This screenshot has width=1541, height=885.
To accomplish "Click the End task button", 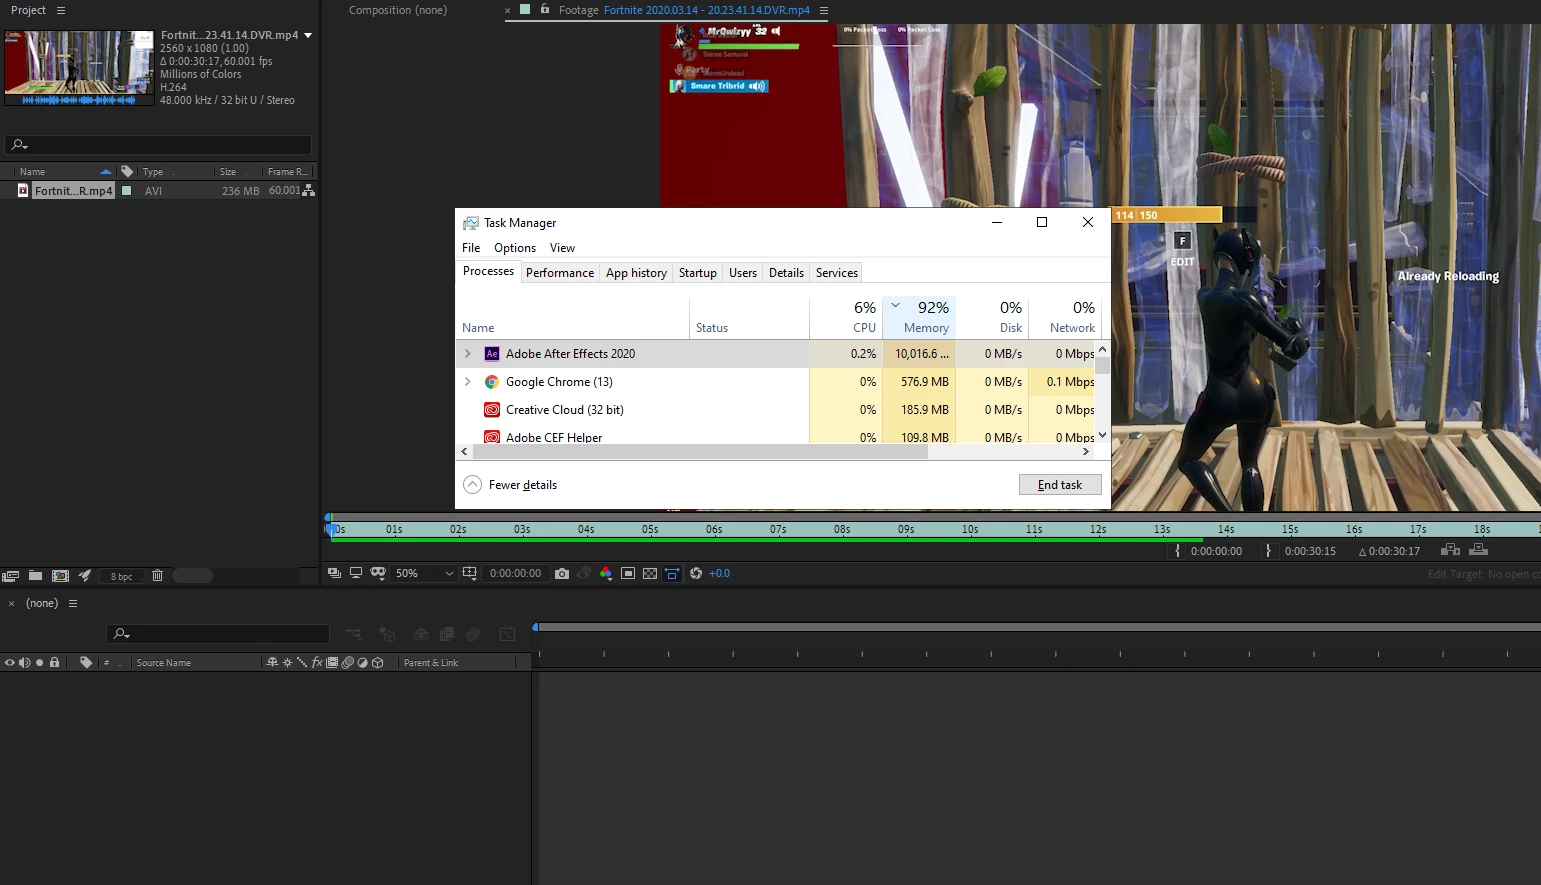I will pyautogui.click(x=1060, y=485).
